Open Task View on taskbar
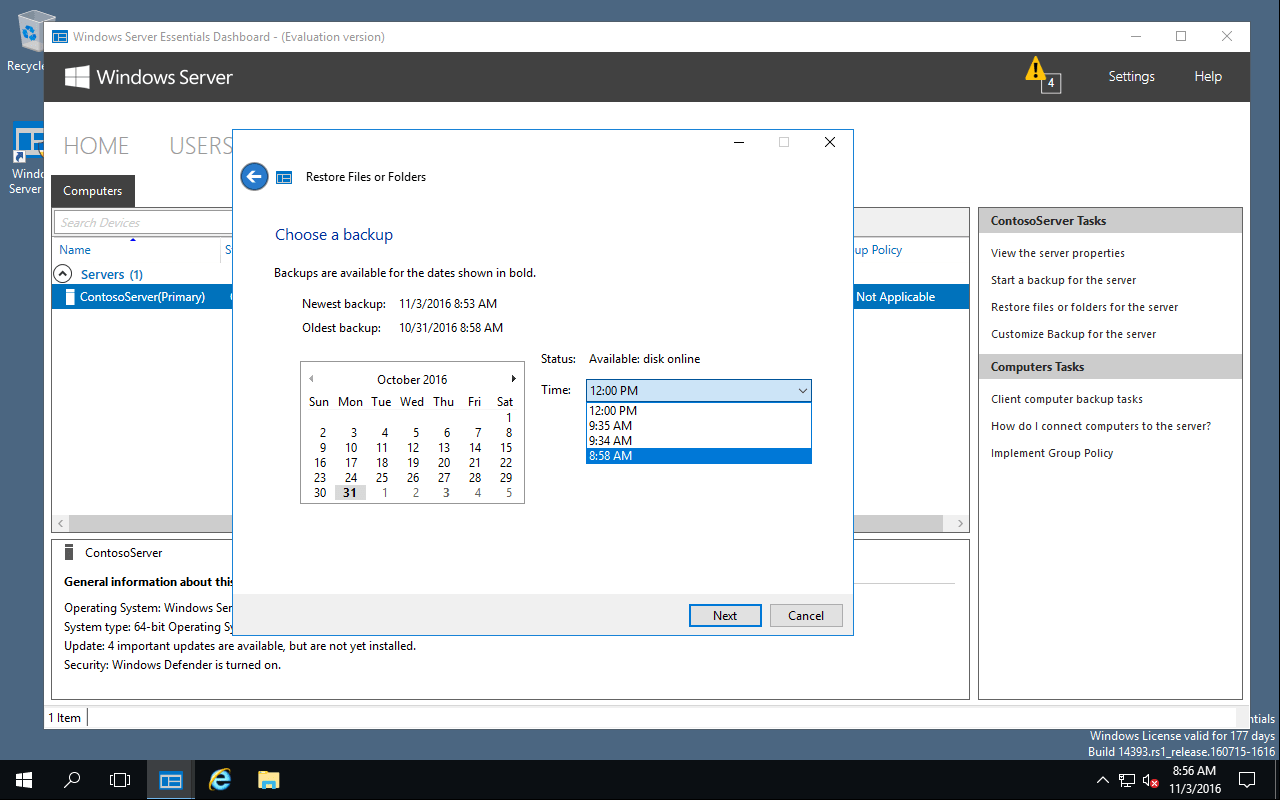 click(x=120, y=780)
